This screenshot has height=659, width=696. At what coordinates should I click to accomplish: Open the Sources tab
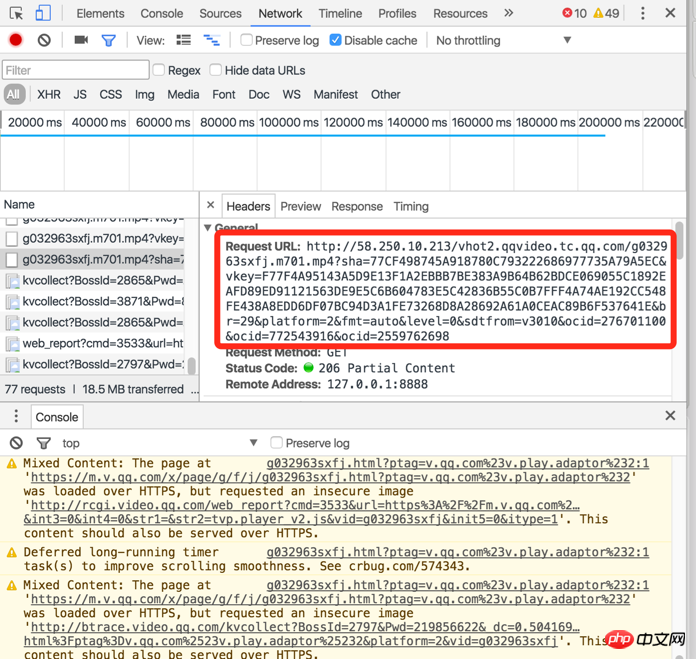coord(220,14)
